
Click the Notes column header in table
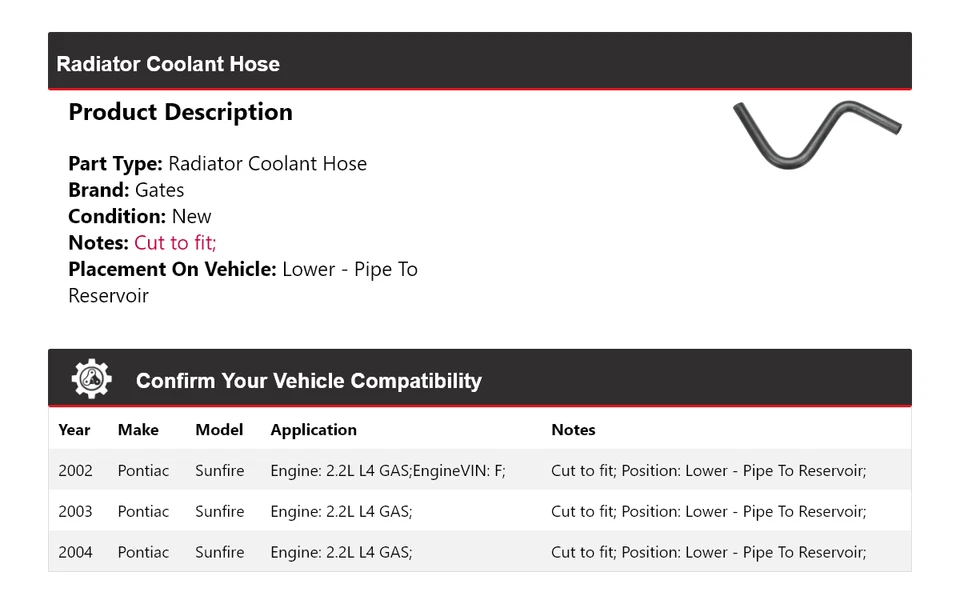(573, 430)
